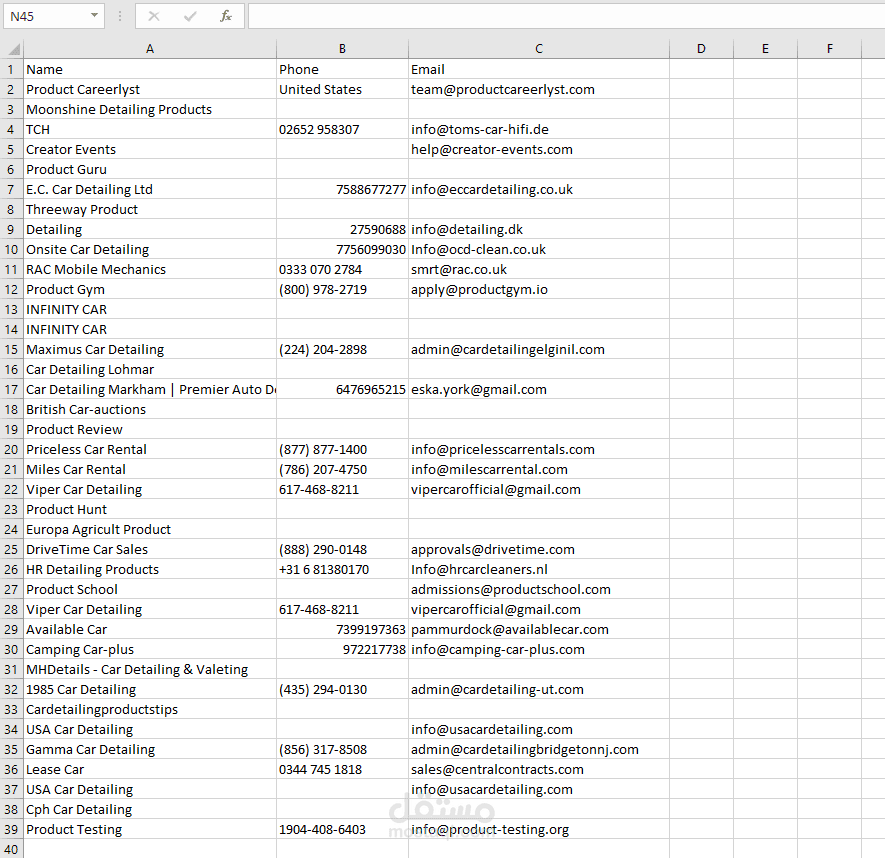Select Gamma Car Detailing cell

coord(150,749)
